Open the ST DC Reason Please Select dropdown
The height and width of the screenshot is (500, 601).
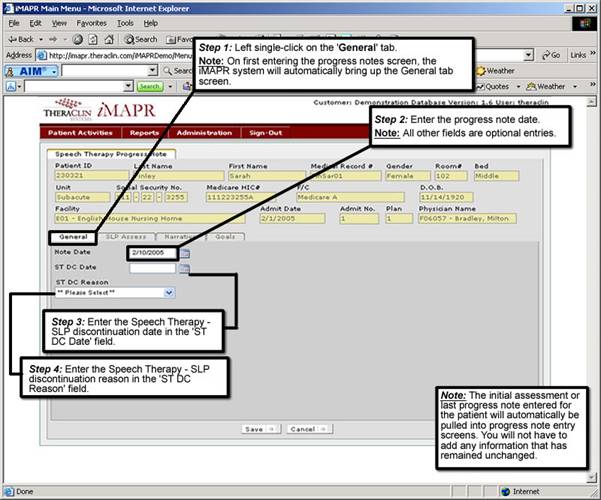point(115,293)
